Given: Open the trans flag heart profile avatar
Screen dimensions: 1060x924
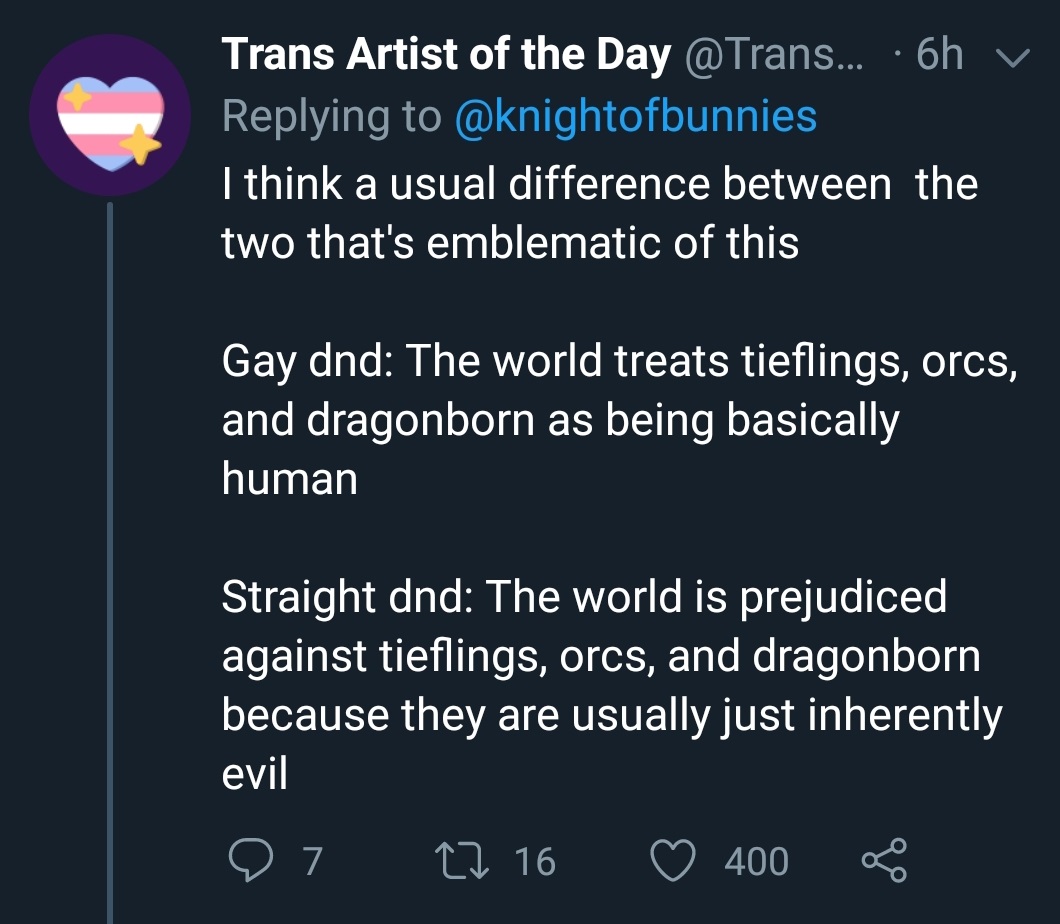Looking at the screenshot, I should pyautogui.click(x=110, y=116).
